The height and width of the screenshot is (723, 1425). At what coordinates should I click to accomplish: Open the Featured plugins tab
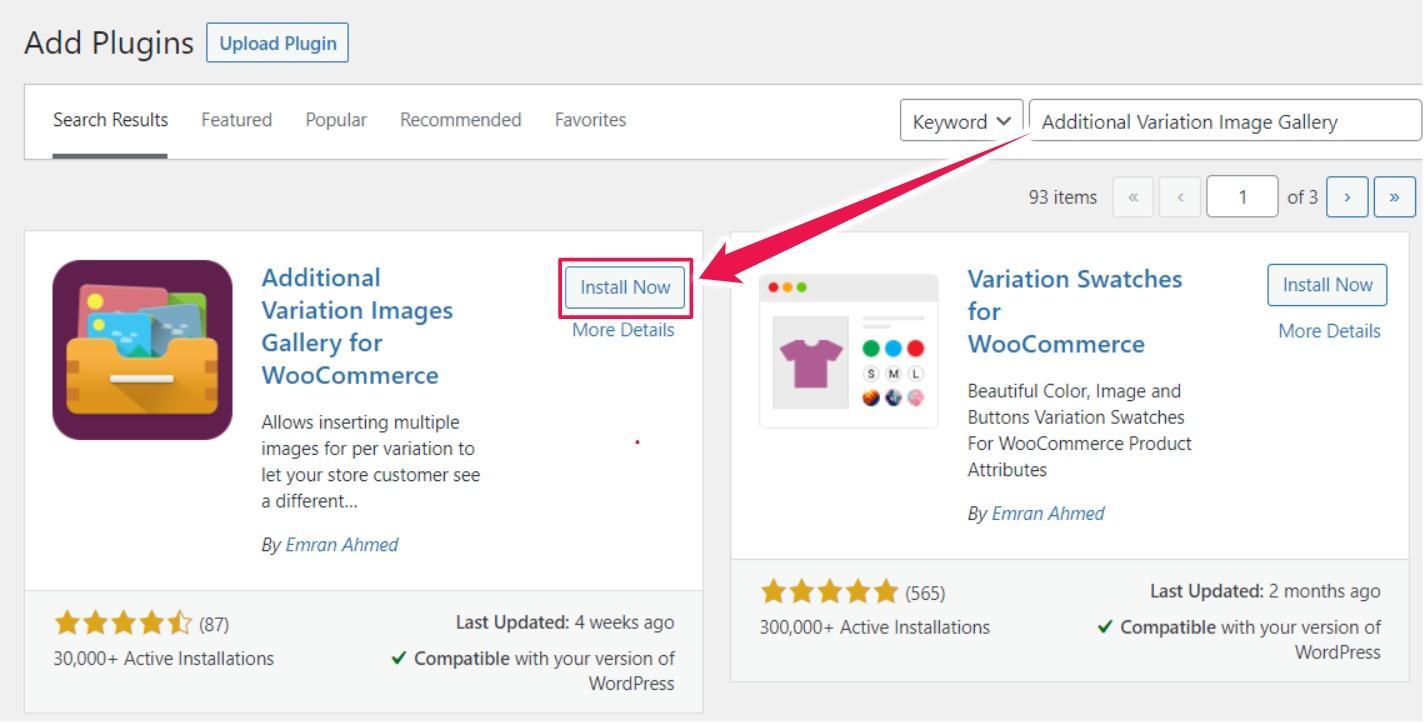pos(236,120)
